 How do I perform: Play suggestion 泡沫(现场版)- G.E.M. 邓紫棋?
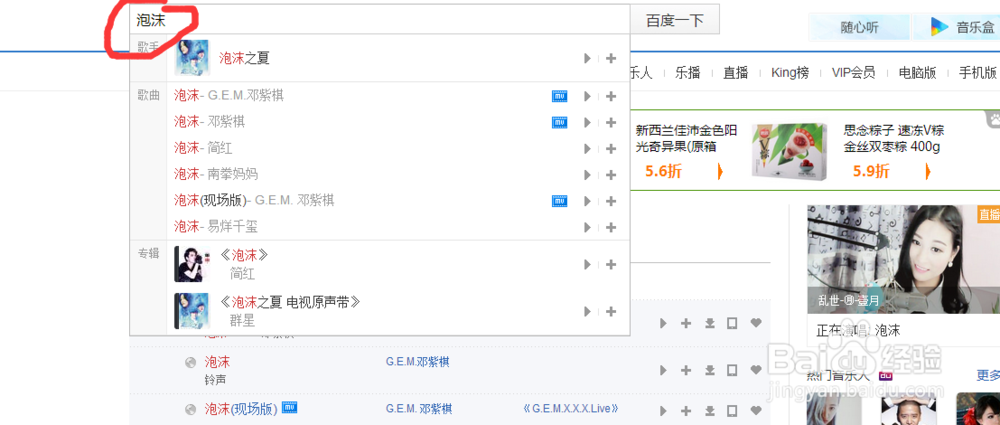click(x=587, y=201)
